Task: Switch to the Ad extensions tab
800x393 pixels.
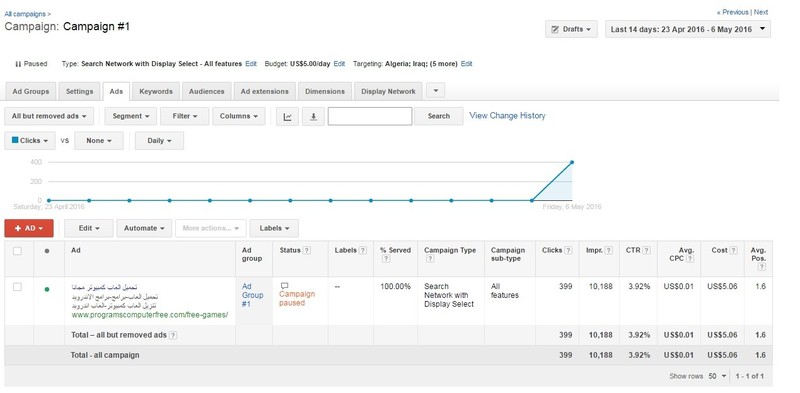Action: pyautogui.click(x=264, y=91)
